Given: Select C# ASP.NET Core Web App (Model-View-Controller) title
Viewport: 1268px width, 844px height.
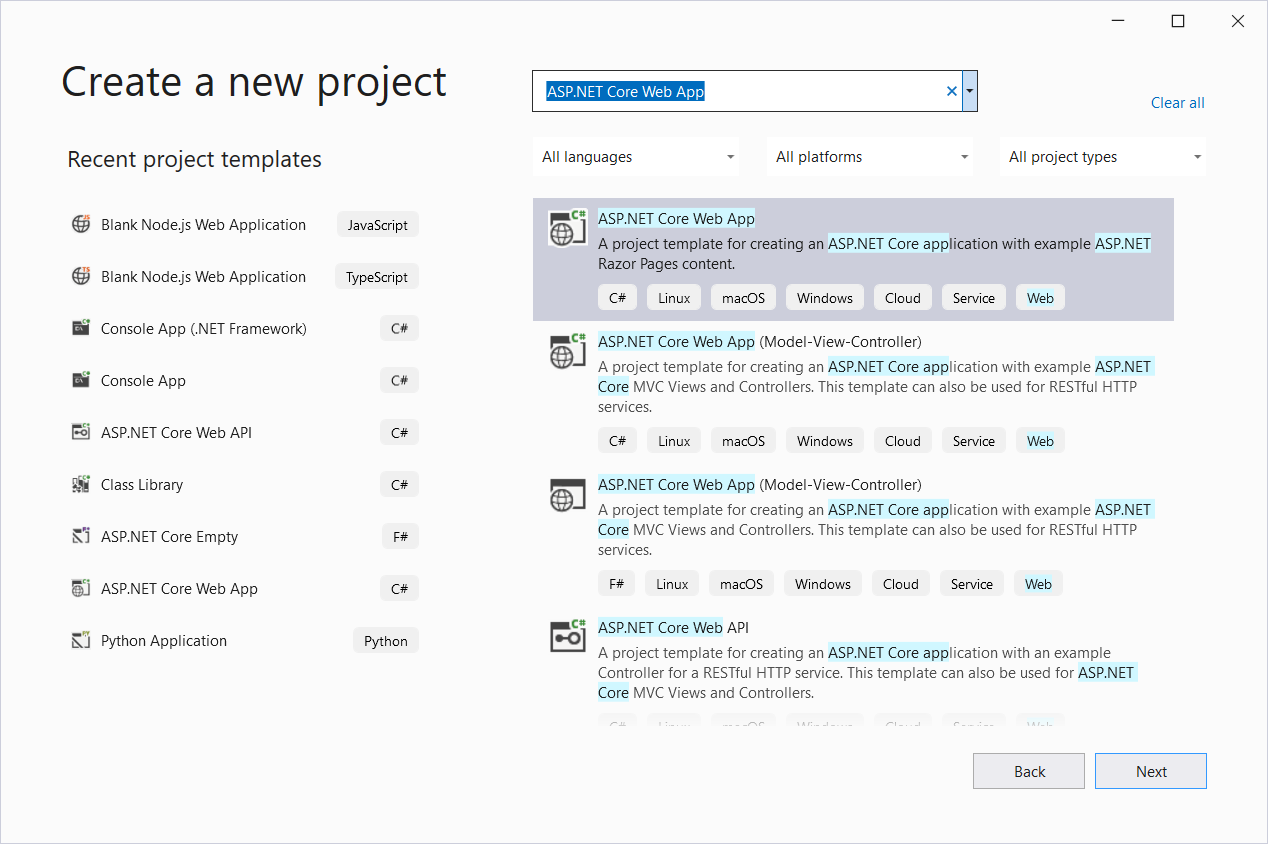Looking at the screenshot, I should pos(759,342).
